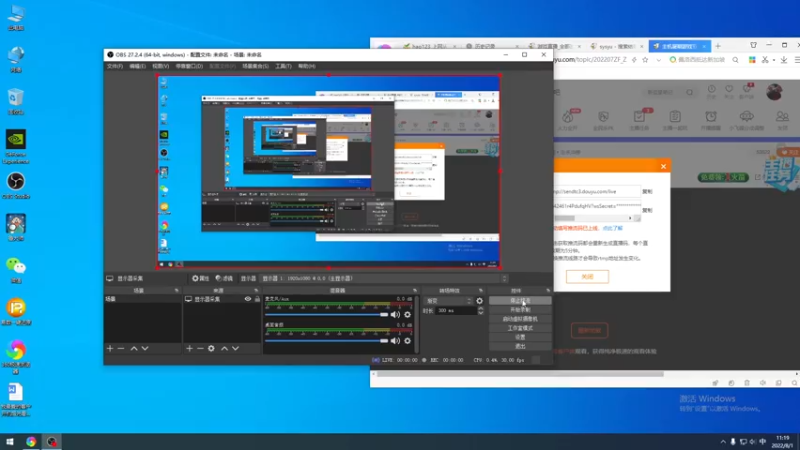Click the stop streaming button
800x450 pixels.
[520, 301]
